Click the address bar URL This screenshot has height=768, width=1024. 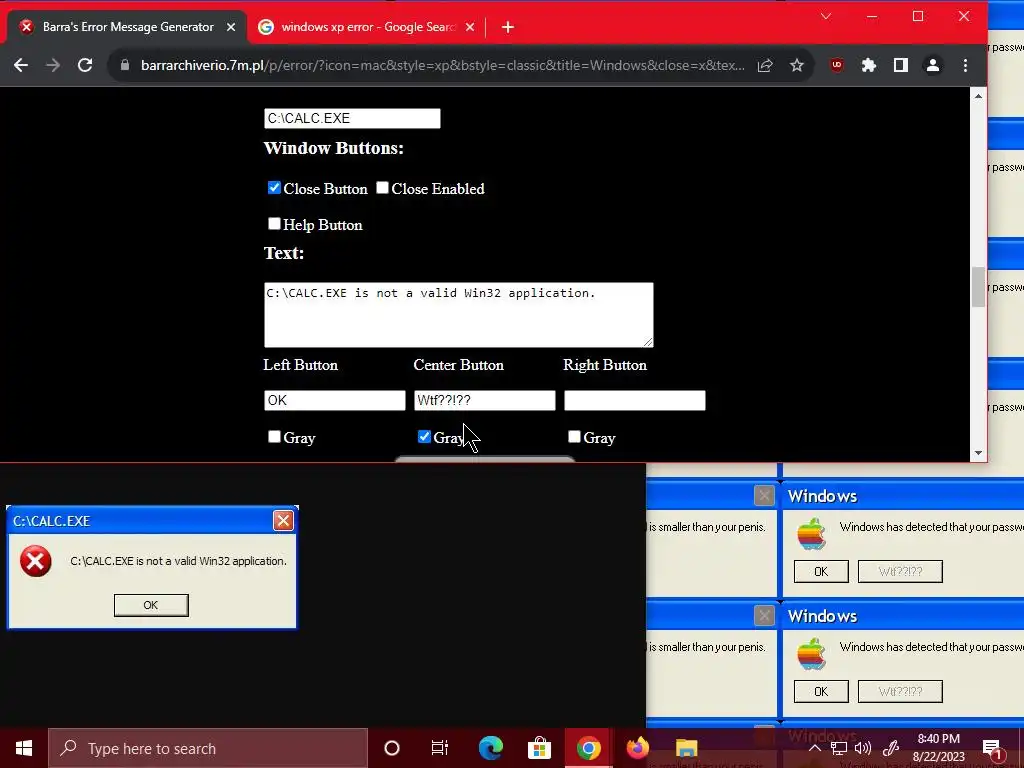pyautogui.click(x=442, y=65)
